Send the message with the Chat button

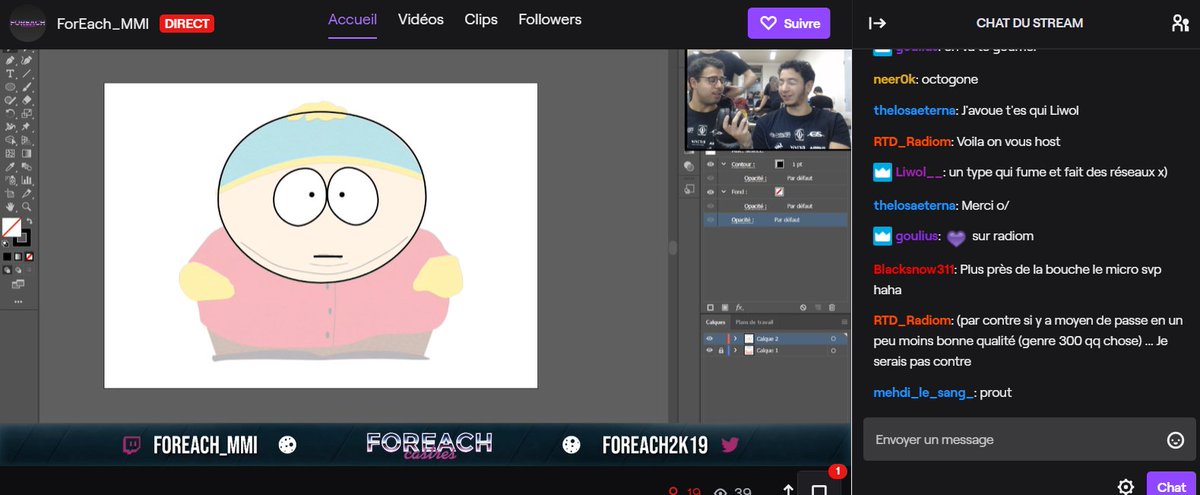(1171, 486)
